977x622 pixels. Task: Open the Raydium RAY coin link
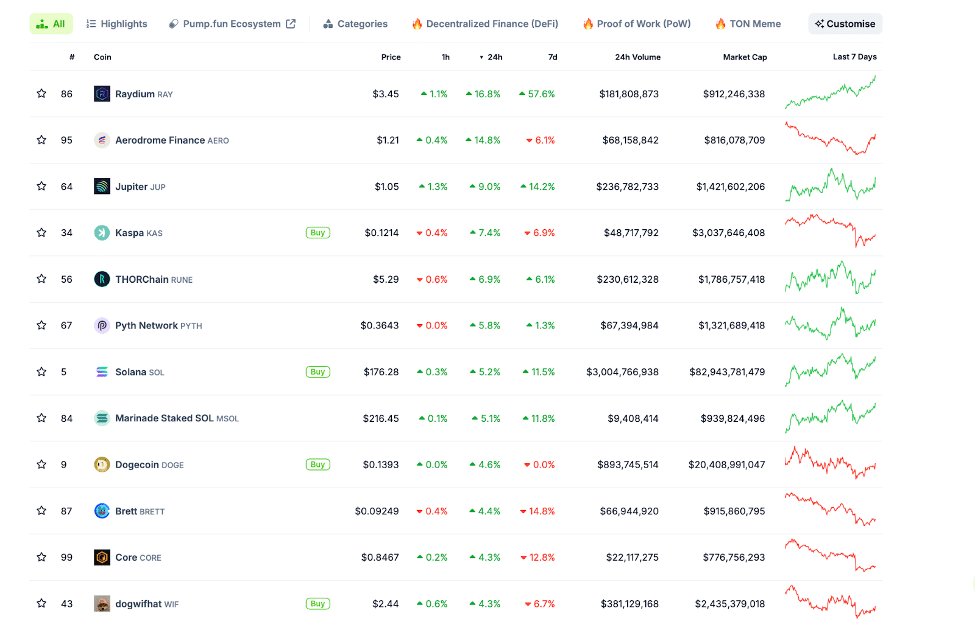[144, 93]
